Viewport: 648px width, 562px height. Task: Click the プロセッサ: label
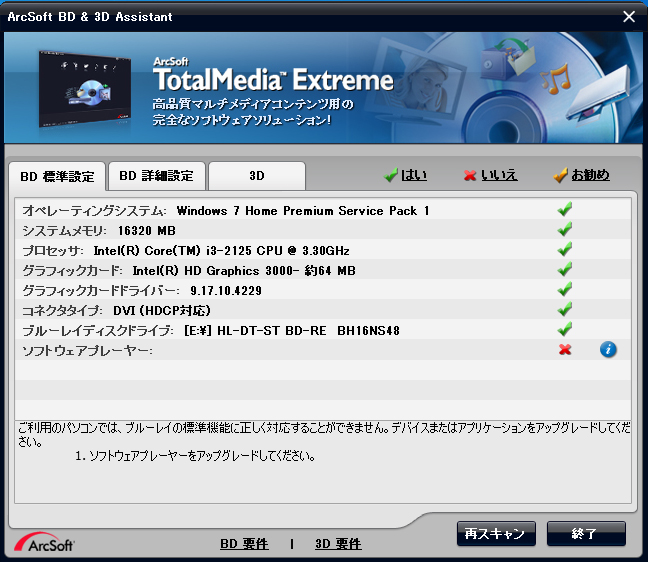pos(53,251)
